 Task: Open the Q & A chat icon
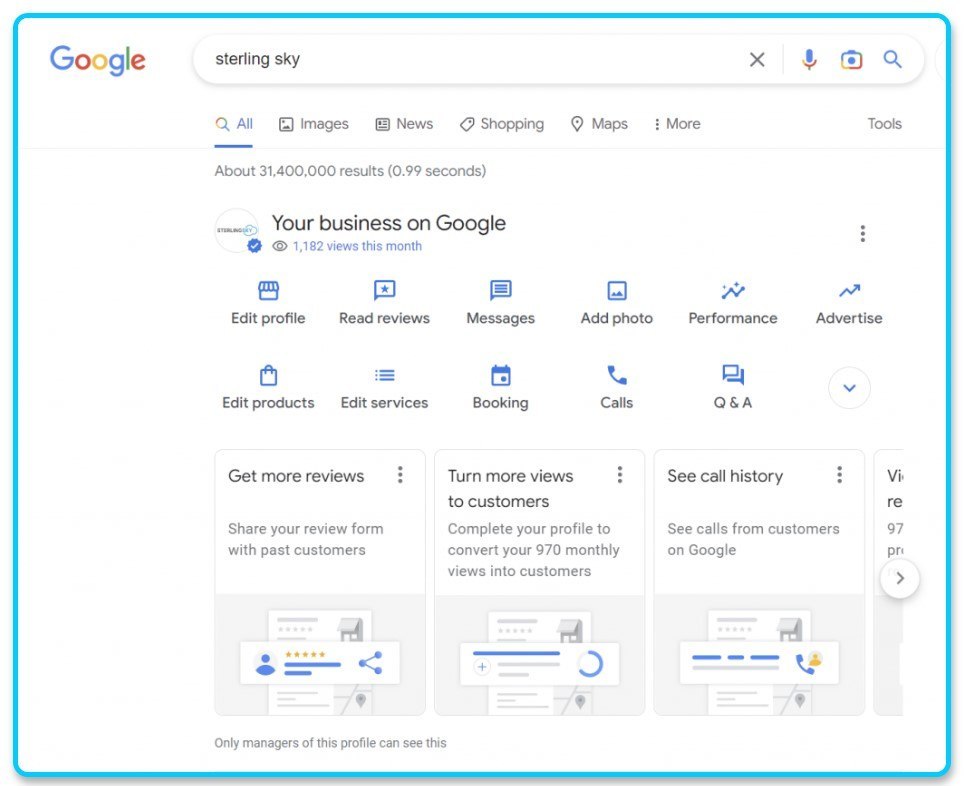click(x=733, y=374)
